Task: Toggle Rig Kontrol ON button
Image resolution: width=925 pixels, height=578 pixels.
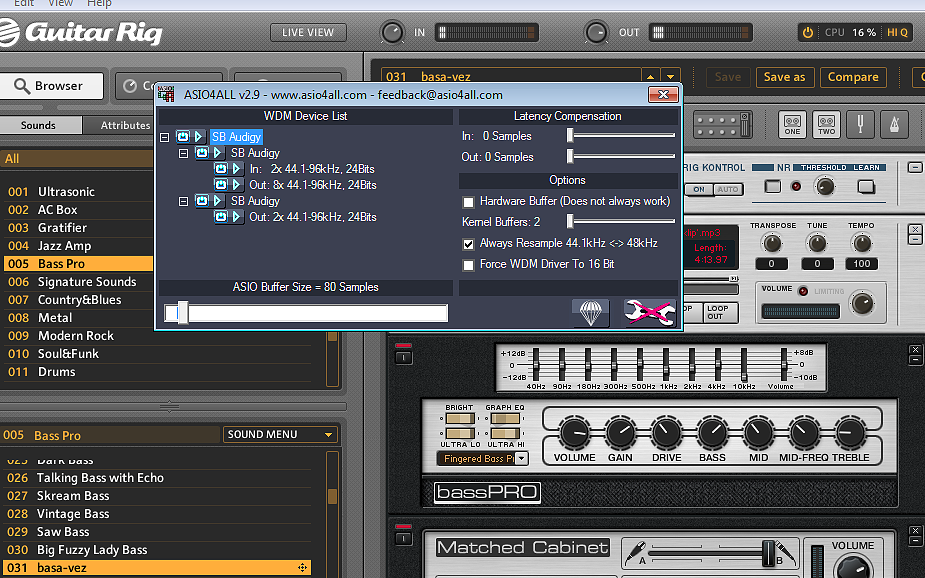Action: tap(699, 189)
